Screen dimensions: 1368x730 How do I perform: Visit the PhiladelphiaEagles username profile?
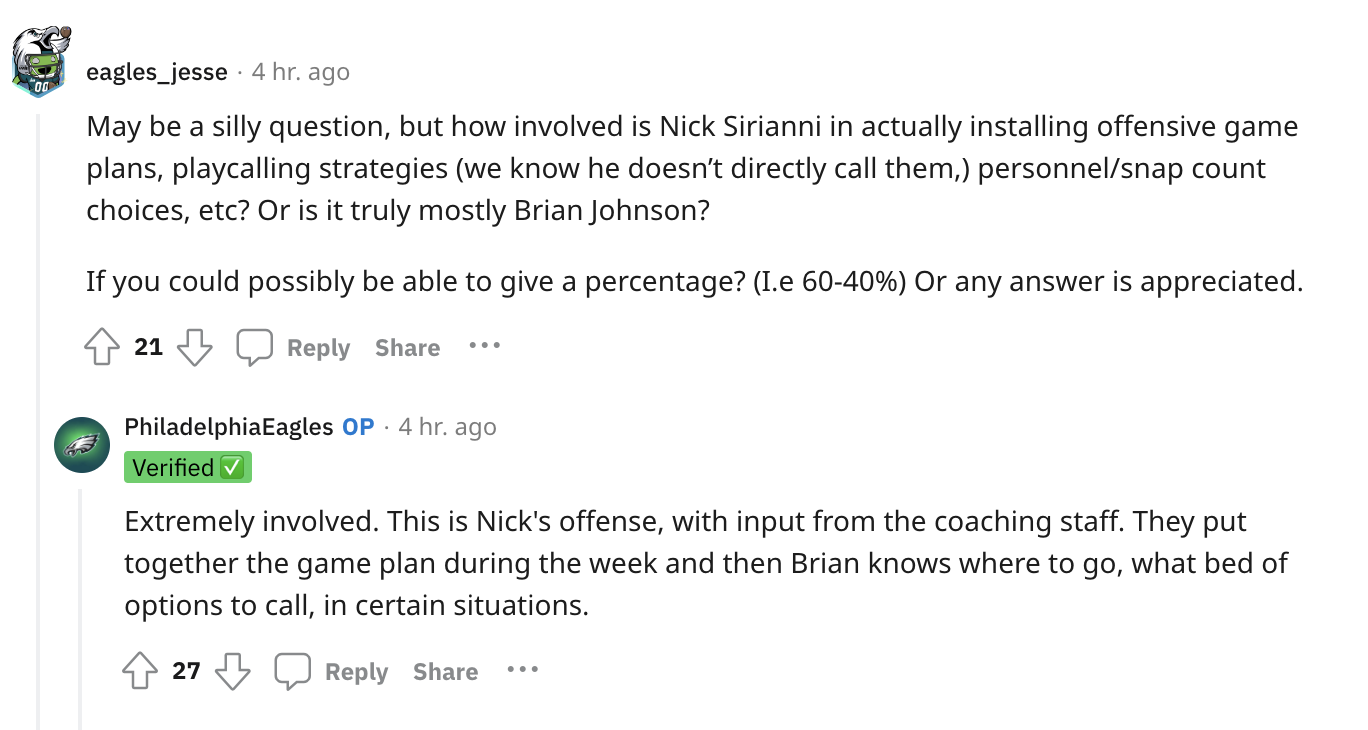click(228, 427)
